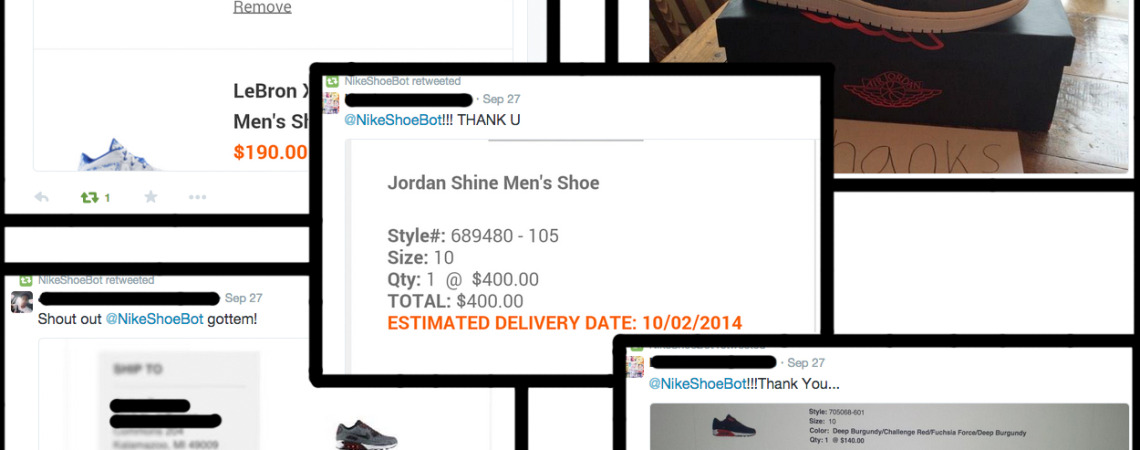Click the Jordan Shine Men's Shoe order title

493,182
